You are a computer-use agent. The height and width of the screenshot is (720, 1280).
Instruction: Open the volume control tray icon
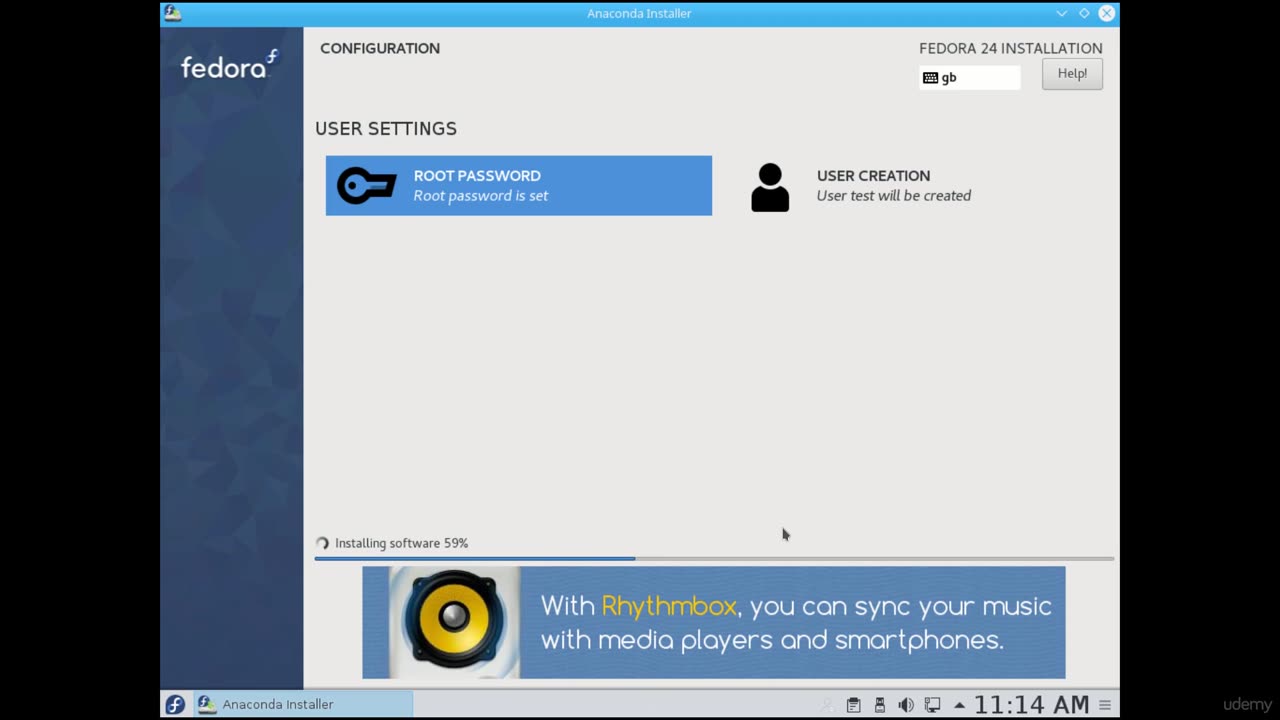(x=905, y=705)
